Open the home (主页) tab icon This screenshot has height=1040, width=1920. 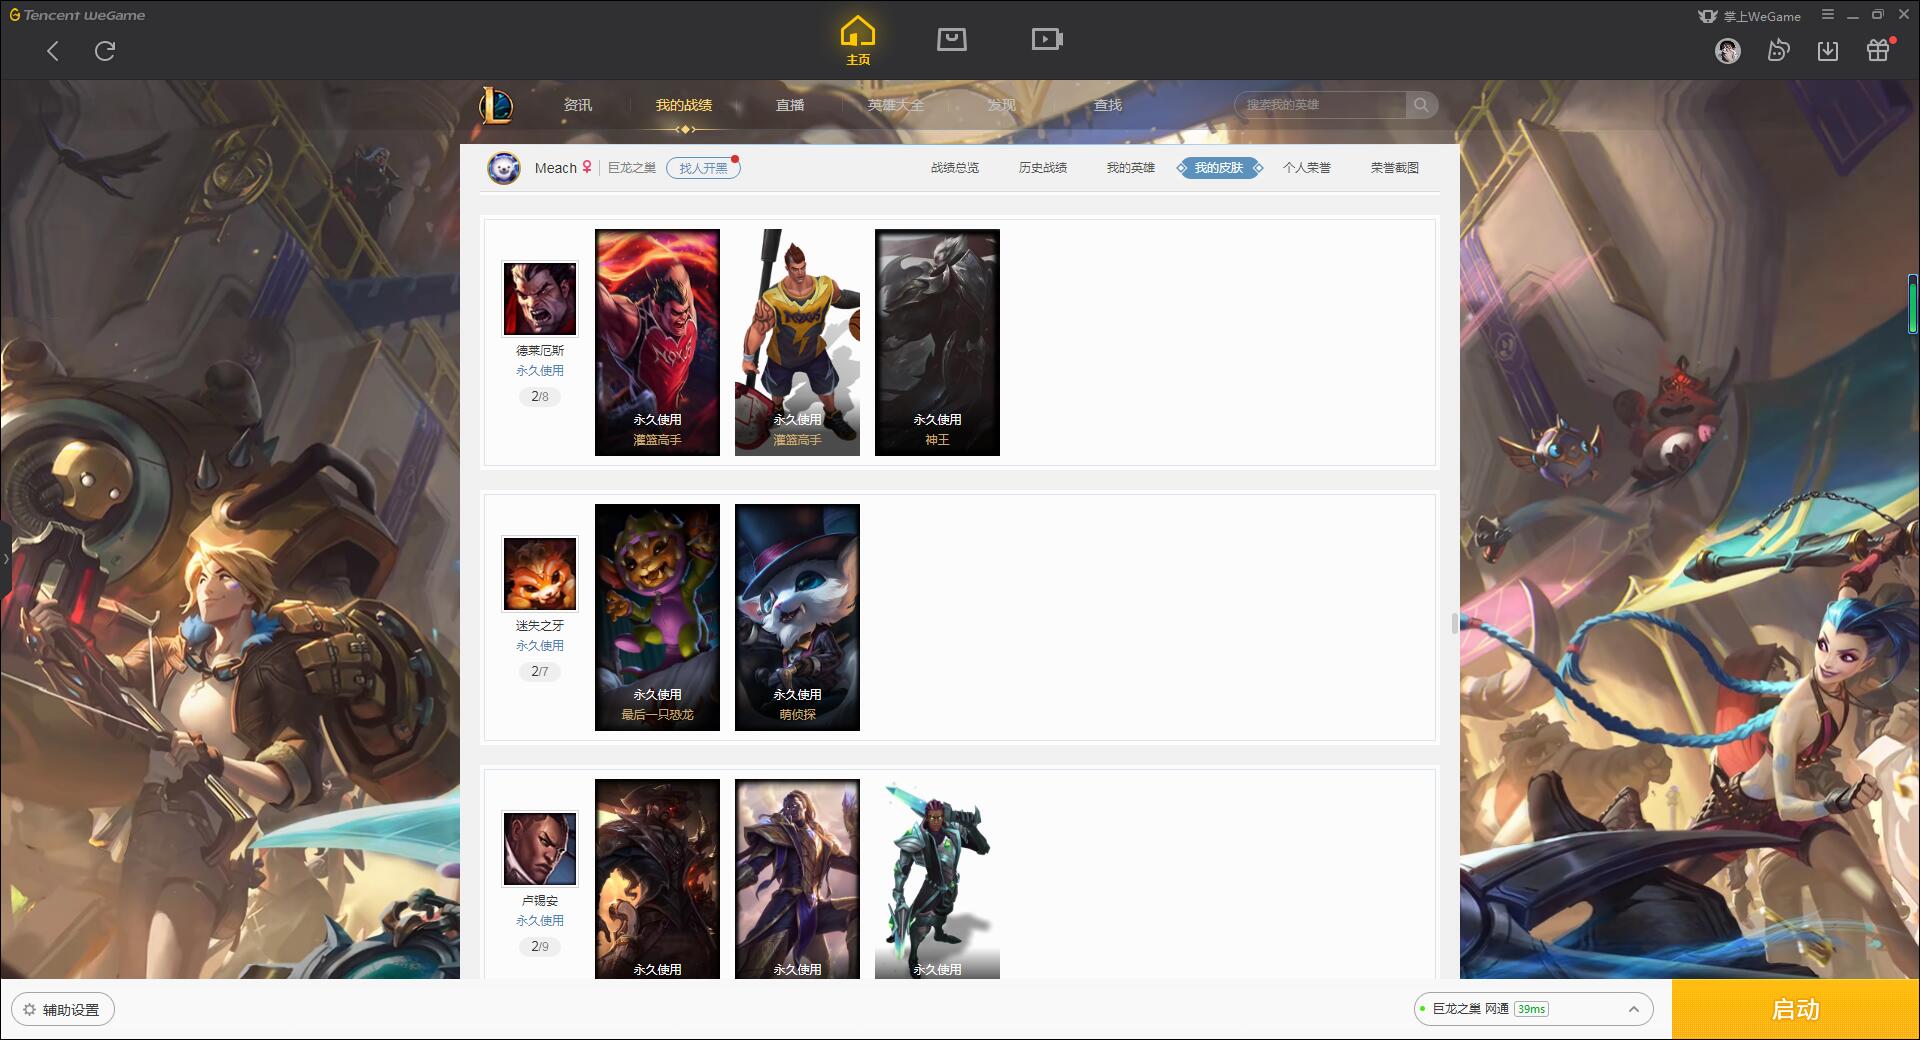point(857,41)
